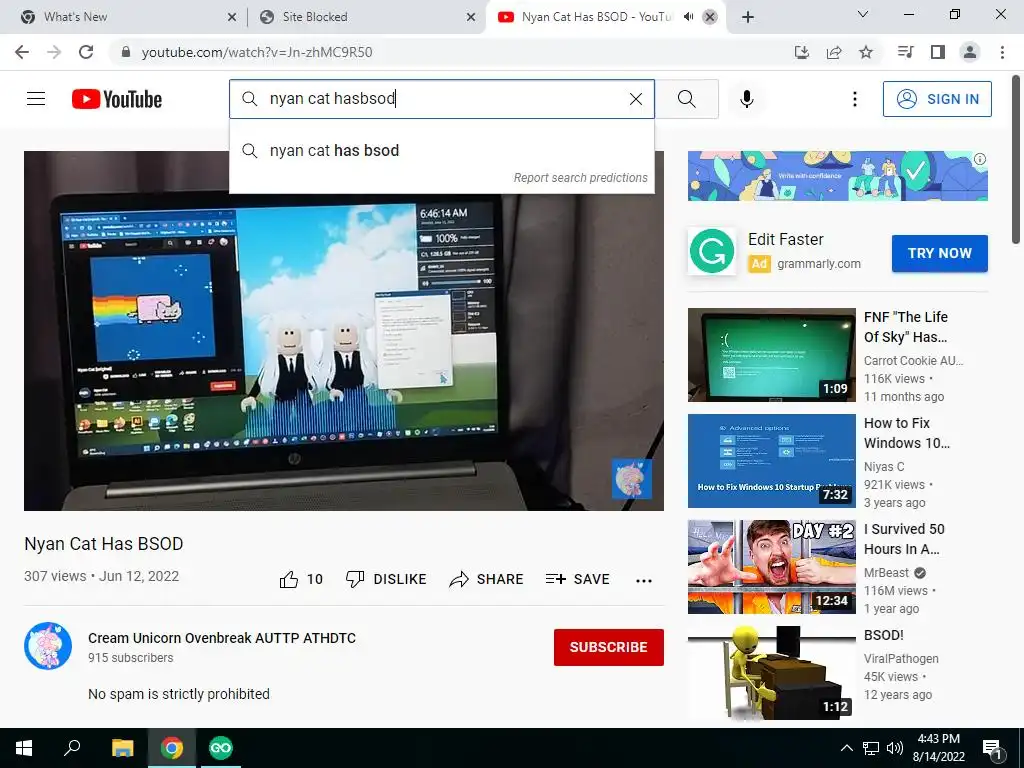Open volume control in system tray
The height and width of the screenshot is (768, 1024).
[x=895, y=748]
